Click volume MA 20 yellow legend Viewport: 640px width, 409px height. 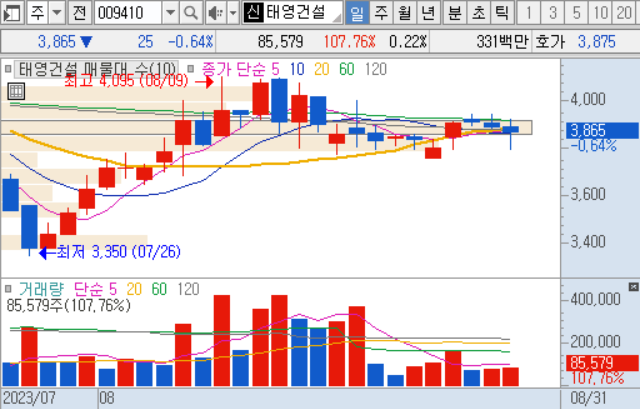pyautogui.click(x=134, y=289)
